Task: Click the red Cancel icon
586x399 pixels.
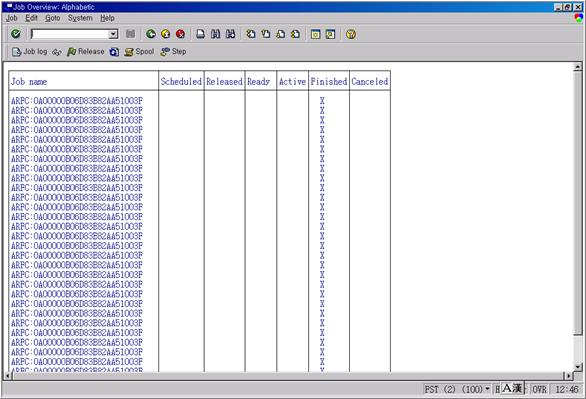Action: click(181, 34)
